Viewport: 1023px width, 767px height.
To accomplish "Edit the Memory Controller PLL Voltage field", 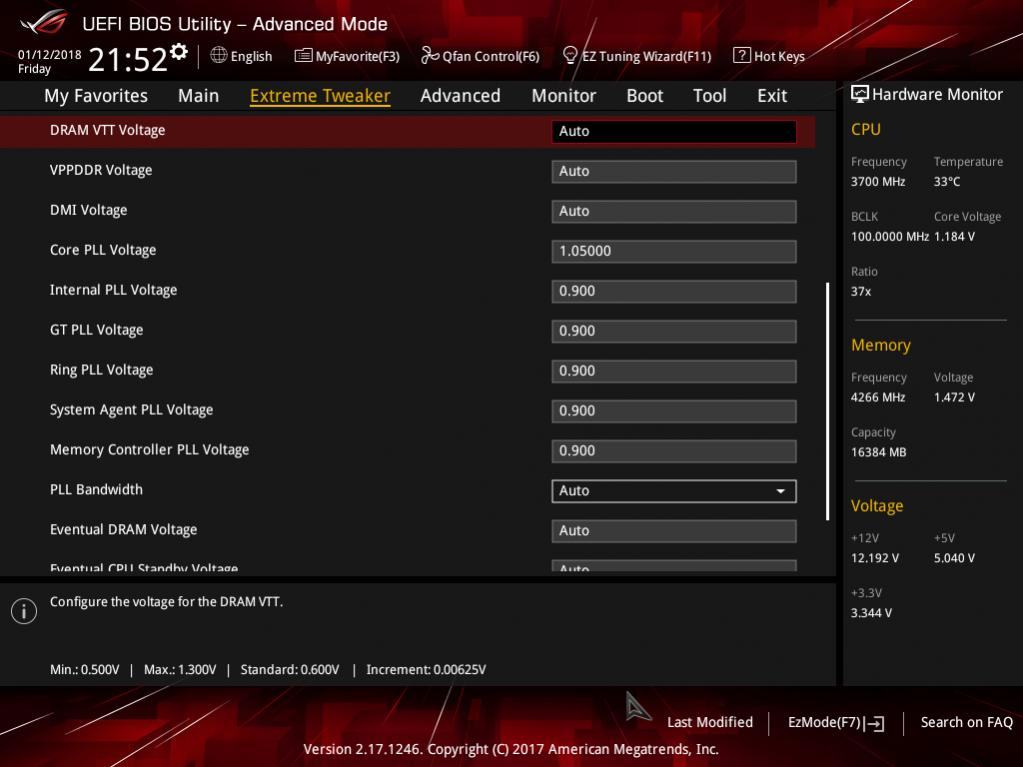I will point(673,451).
